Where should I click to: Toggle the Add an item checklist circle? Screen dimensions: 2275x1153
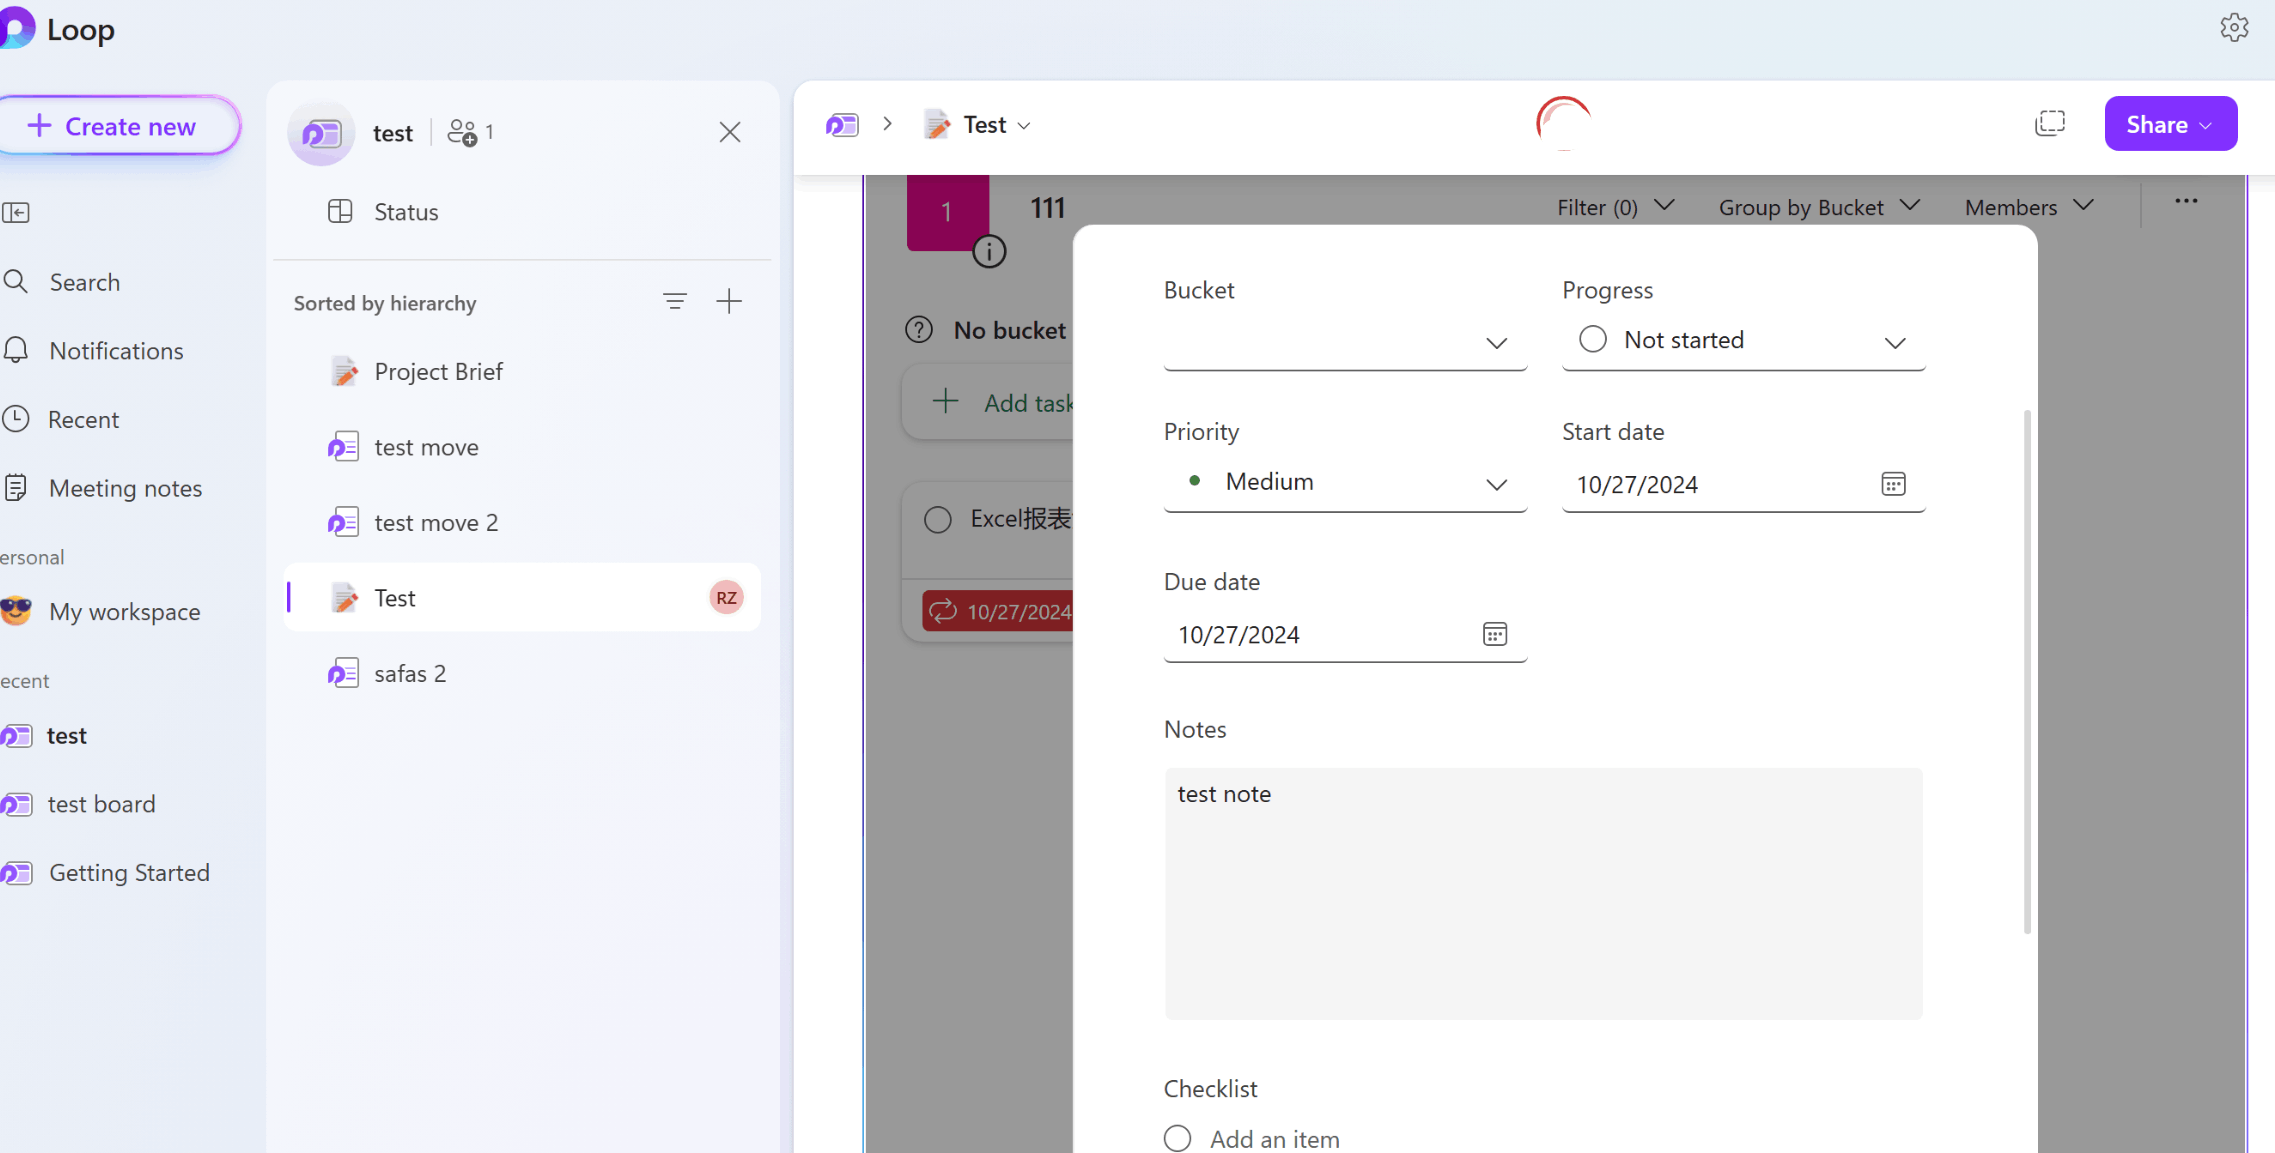1178,1138
